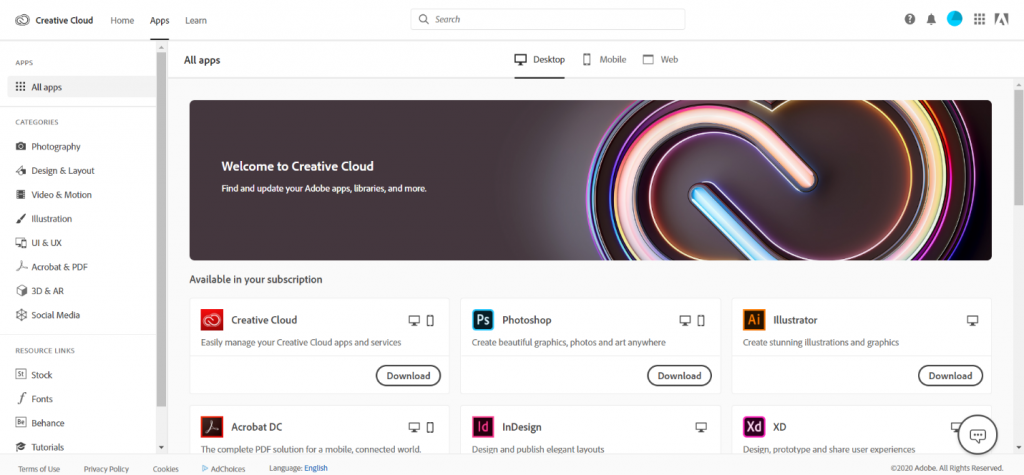Click desktop platform icon on Illustrator card

pos(972,320)
